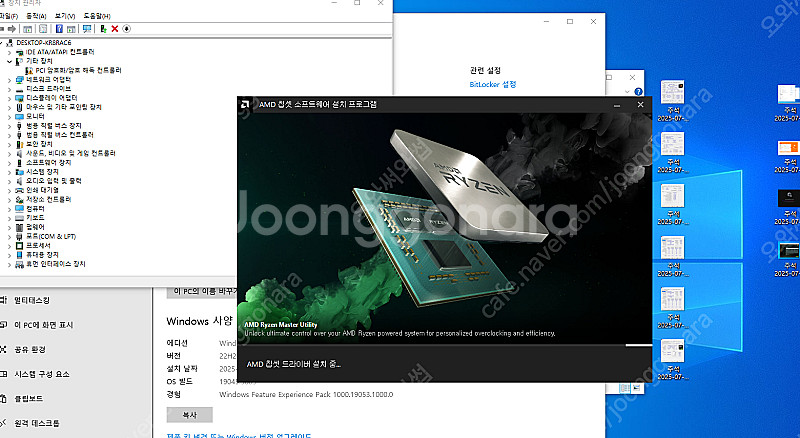Open 원격 데스크톱 settings page
The height and width of the screenshot is (438, 800).
[x=37, y=423]
